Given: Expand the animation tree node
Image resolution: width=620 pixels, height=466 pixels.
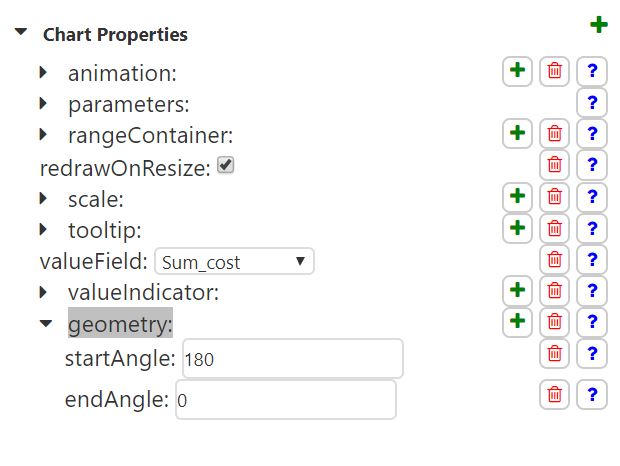Looking at the screenshot, I should (44, 73).
